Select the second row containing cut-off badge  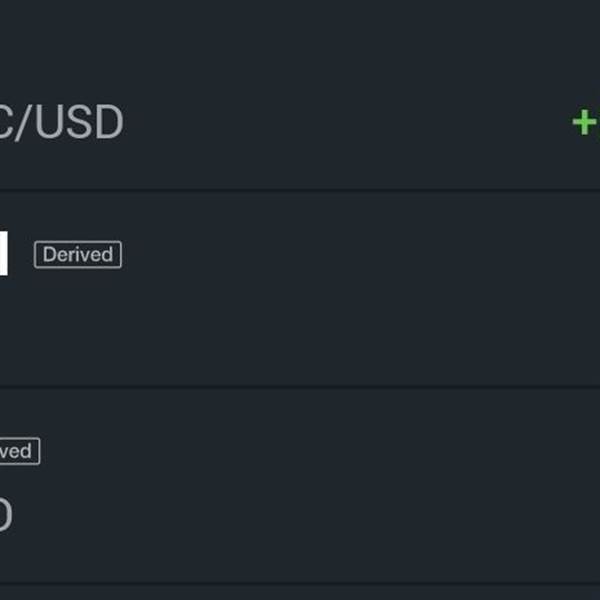pyautogui.click(x=300, y=485)
